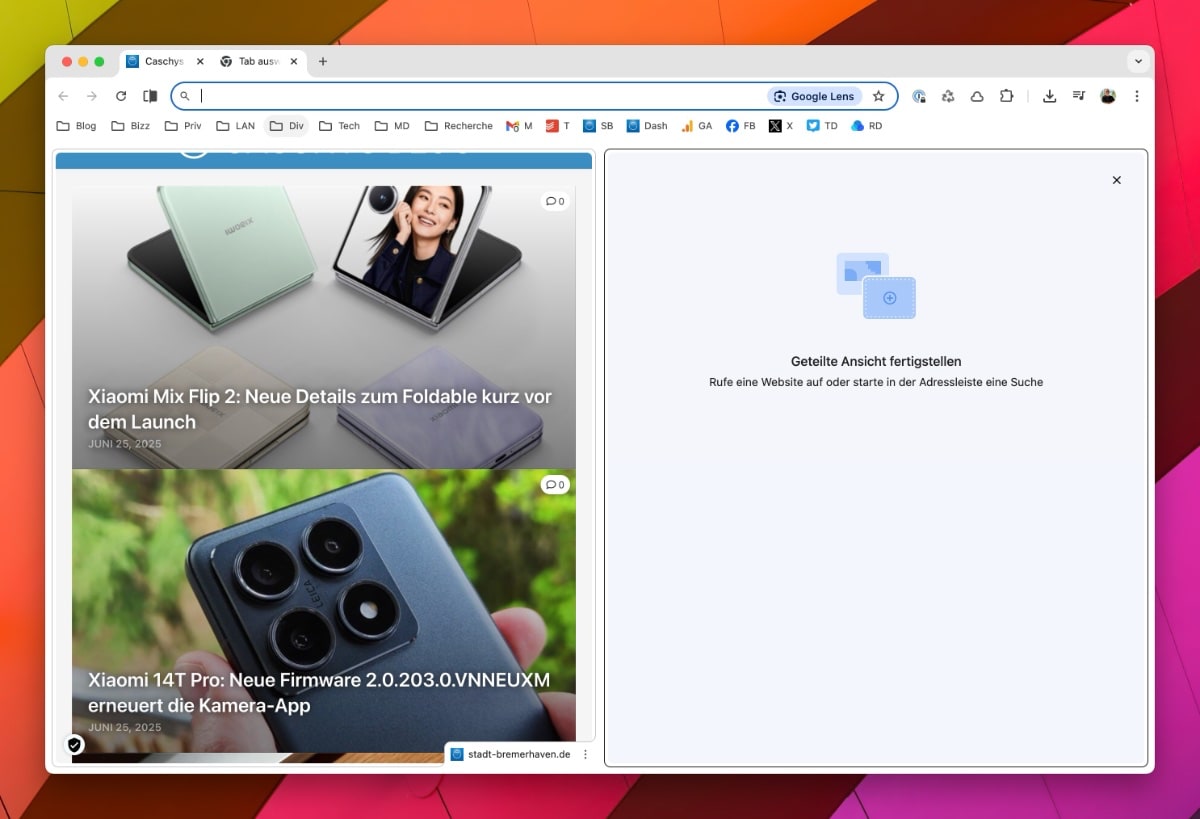This screenshot has width=1200, height=819.
Task: Bookmark this page with the star icon
Action: pyautogui.click(x=878, y=96)
